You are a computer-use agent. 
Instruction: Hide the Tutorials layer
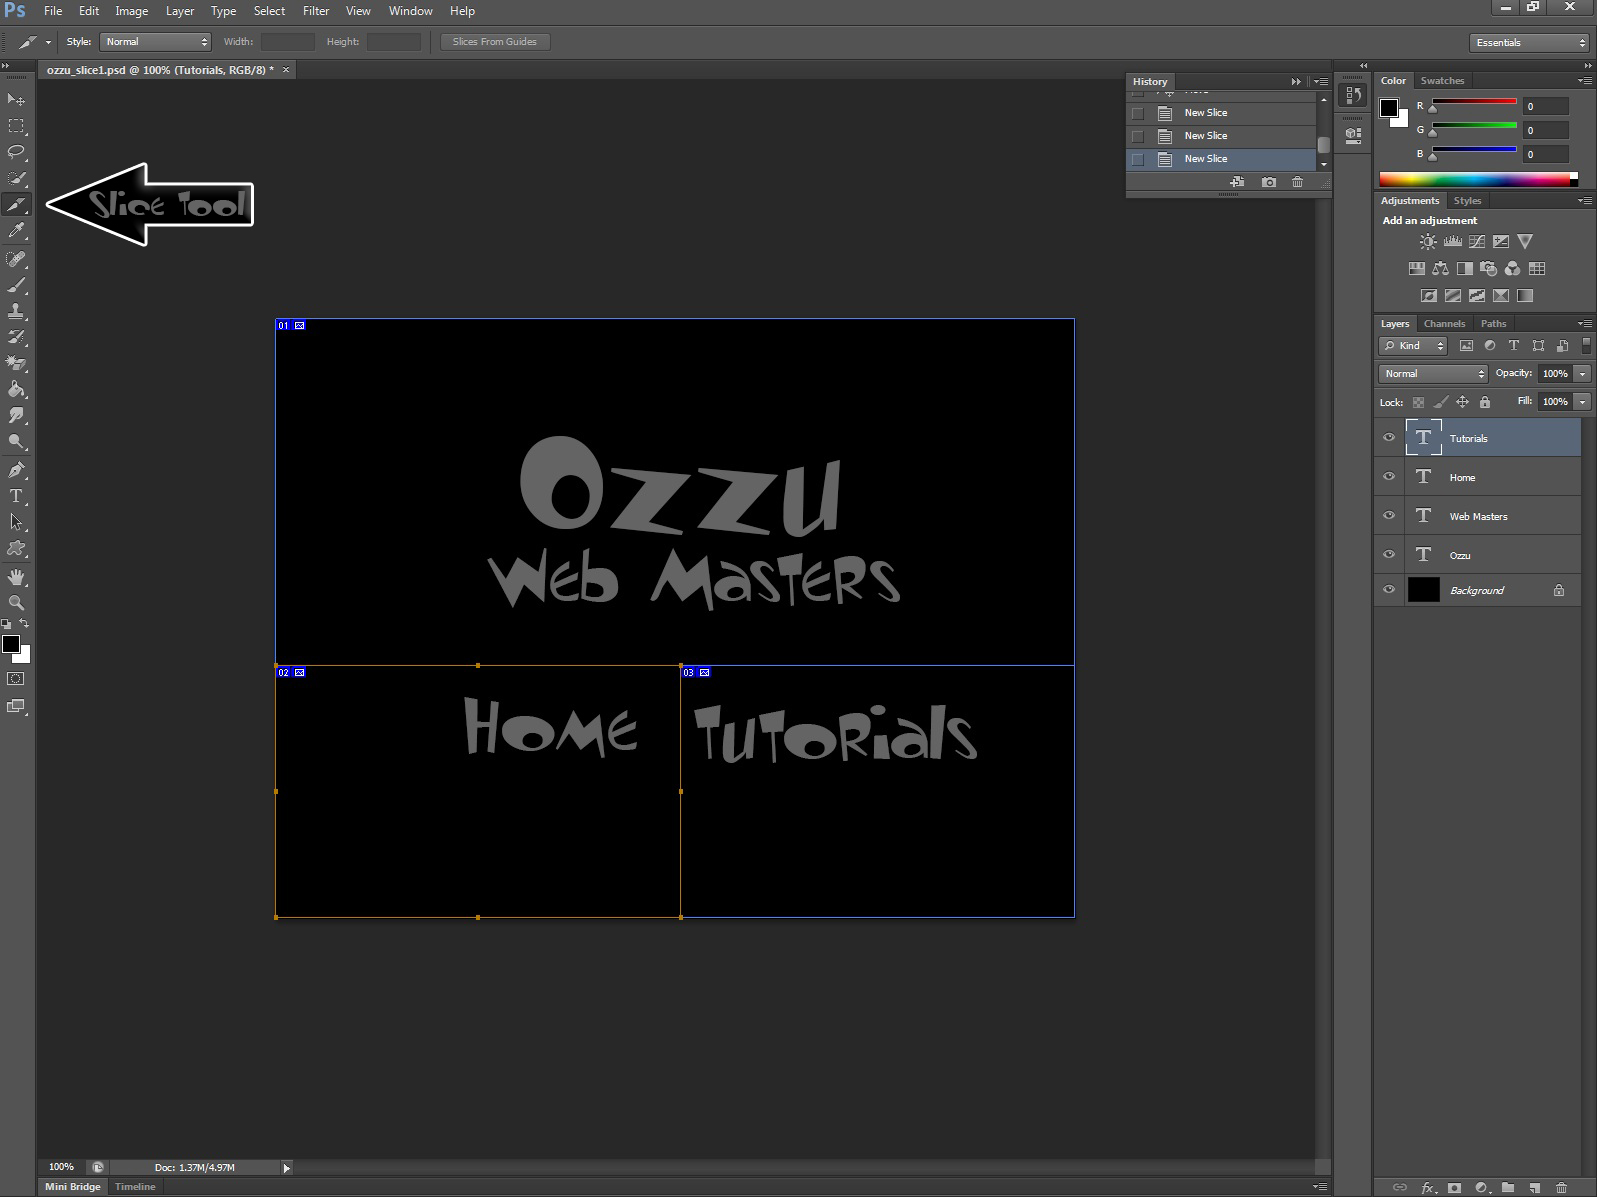[x=1388, y=438]
